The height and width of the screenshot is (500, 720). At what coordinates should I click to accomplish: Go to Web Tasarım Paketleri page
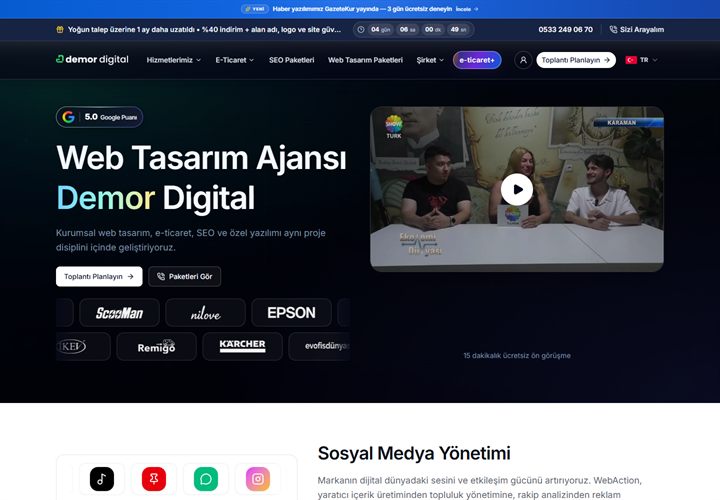pos(365,60)
